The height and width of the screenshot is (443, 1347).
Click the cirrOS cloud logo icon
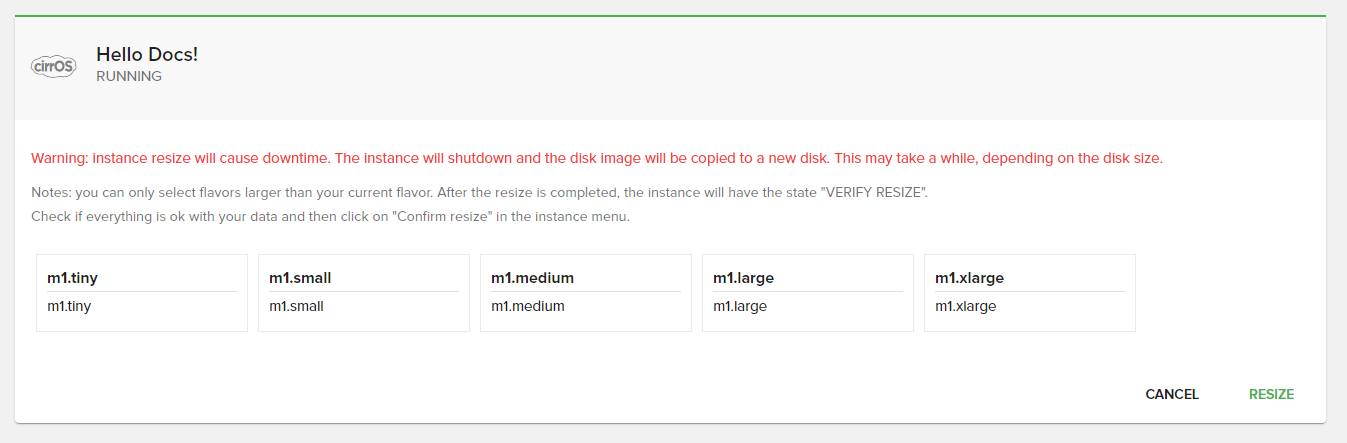click(x=54, y=66)
